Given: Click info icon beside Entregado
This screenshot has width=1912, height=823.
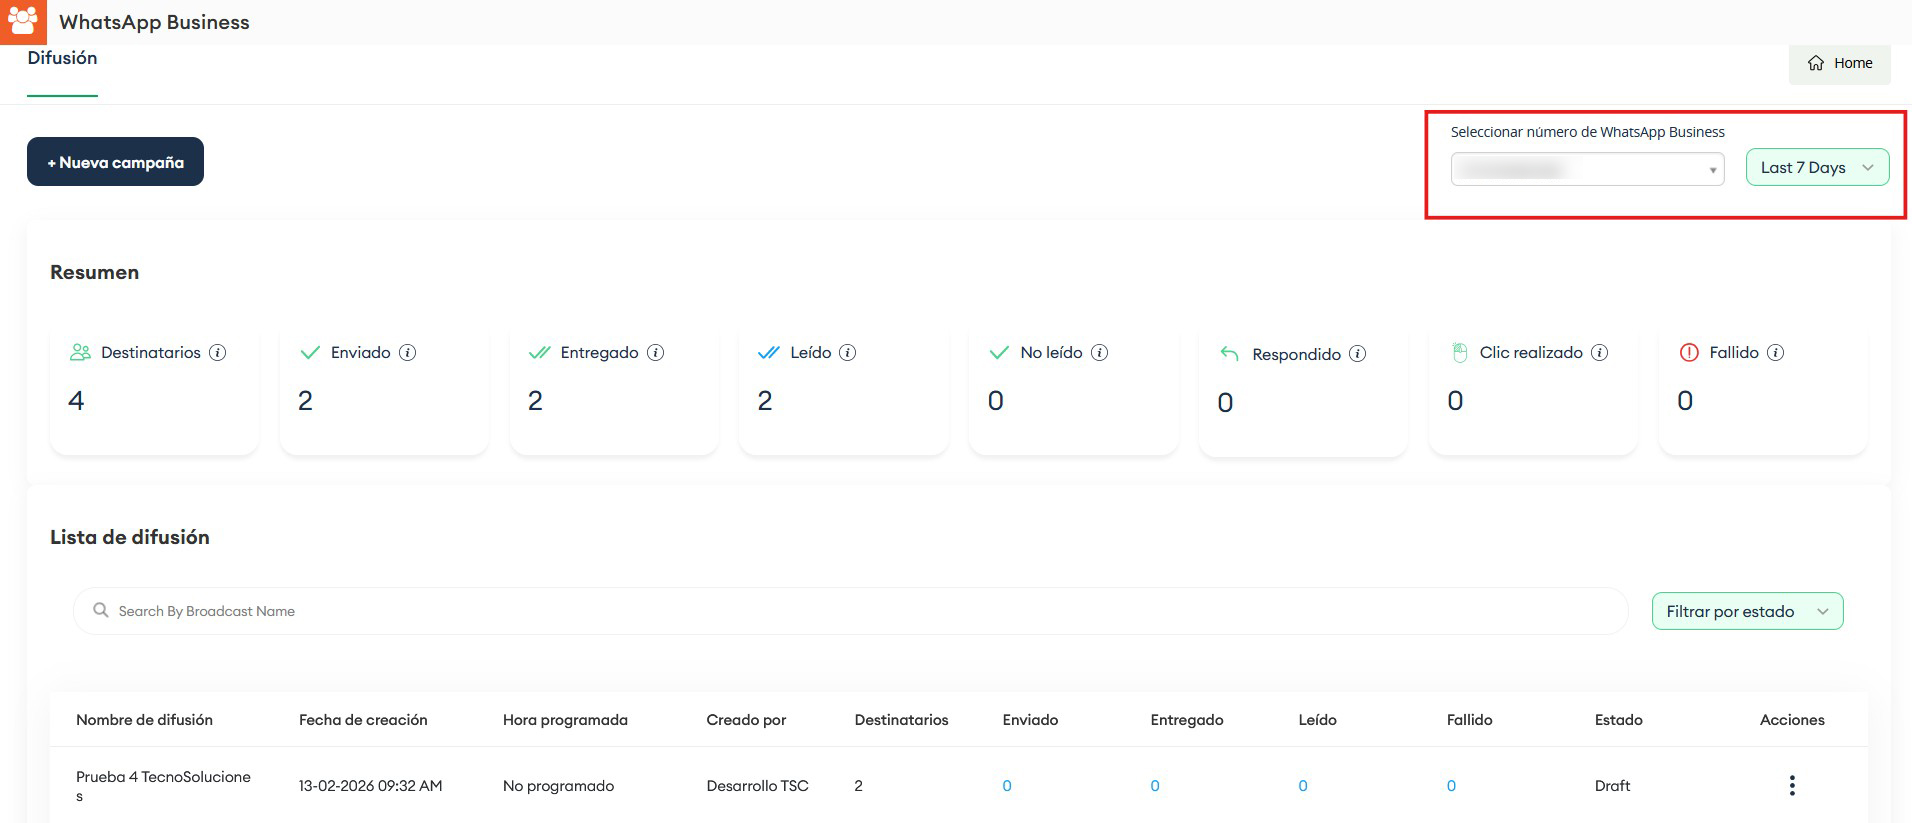Looking at the screenshot, I should point(655,353).
